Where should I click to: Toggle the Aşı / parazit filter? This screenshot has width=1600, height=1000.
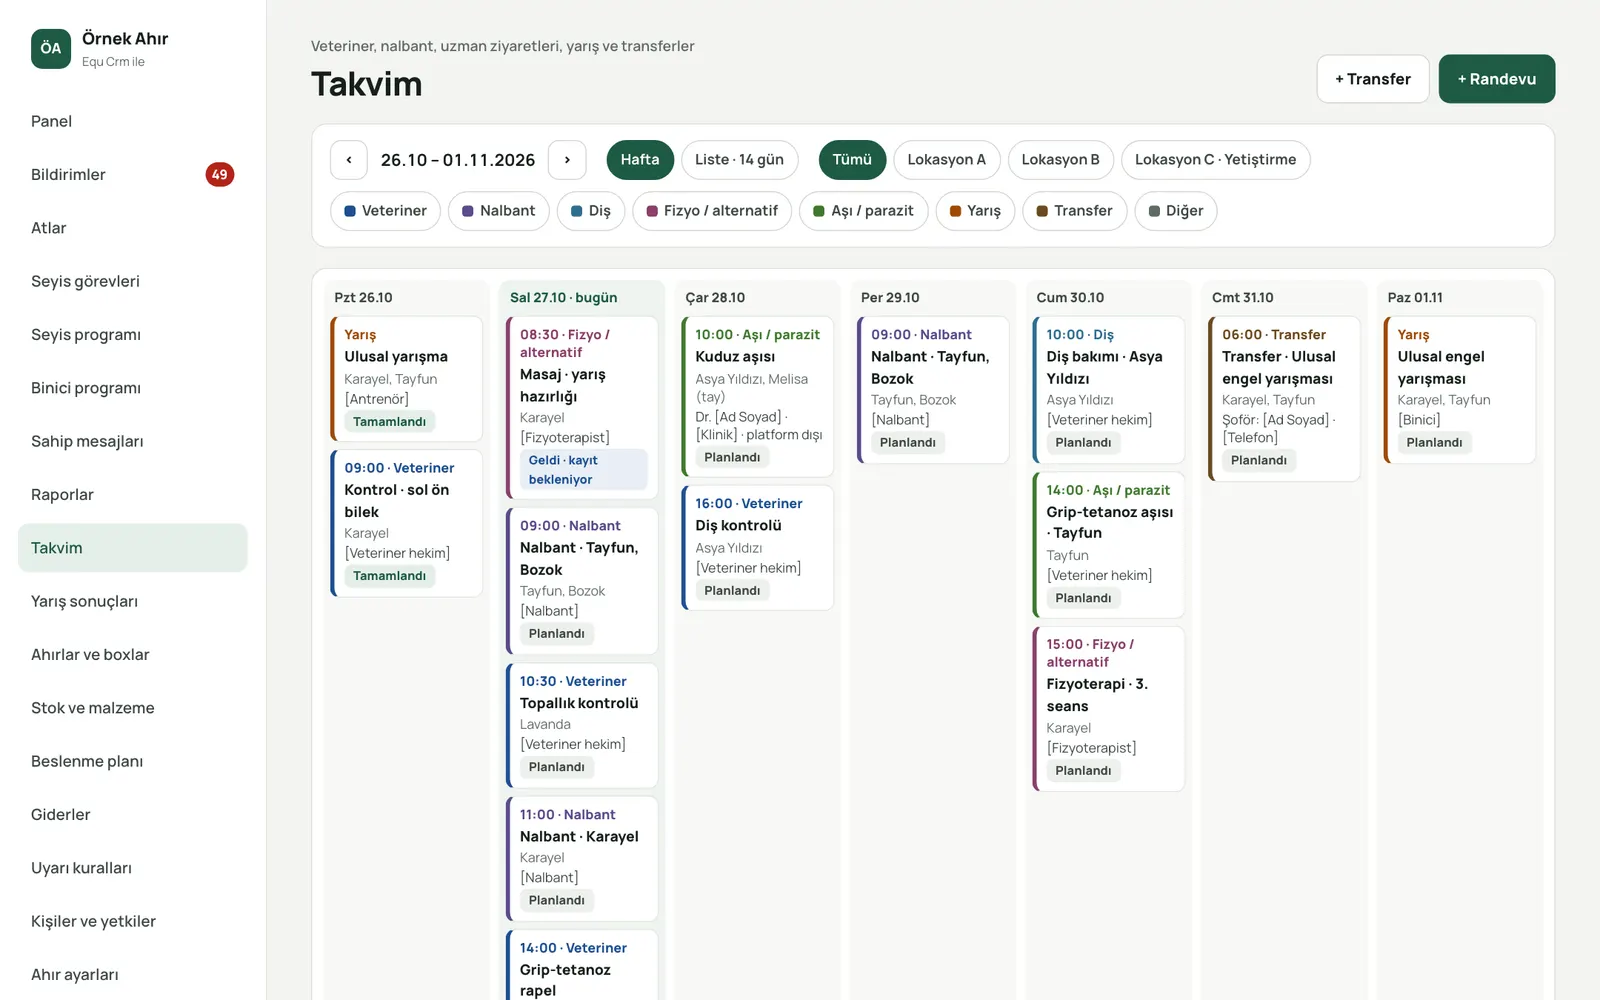(x=863, y=211)
